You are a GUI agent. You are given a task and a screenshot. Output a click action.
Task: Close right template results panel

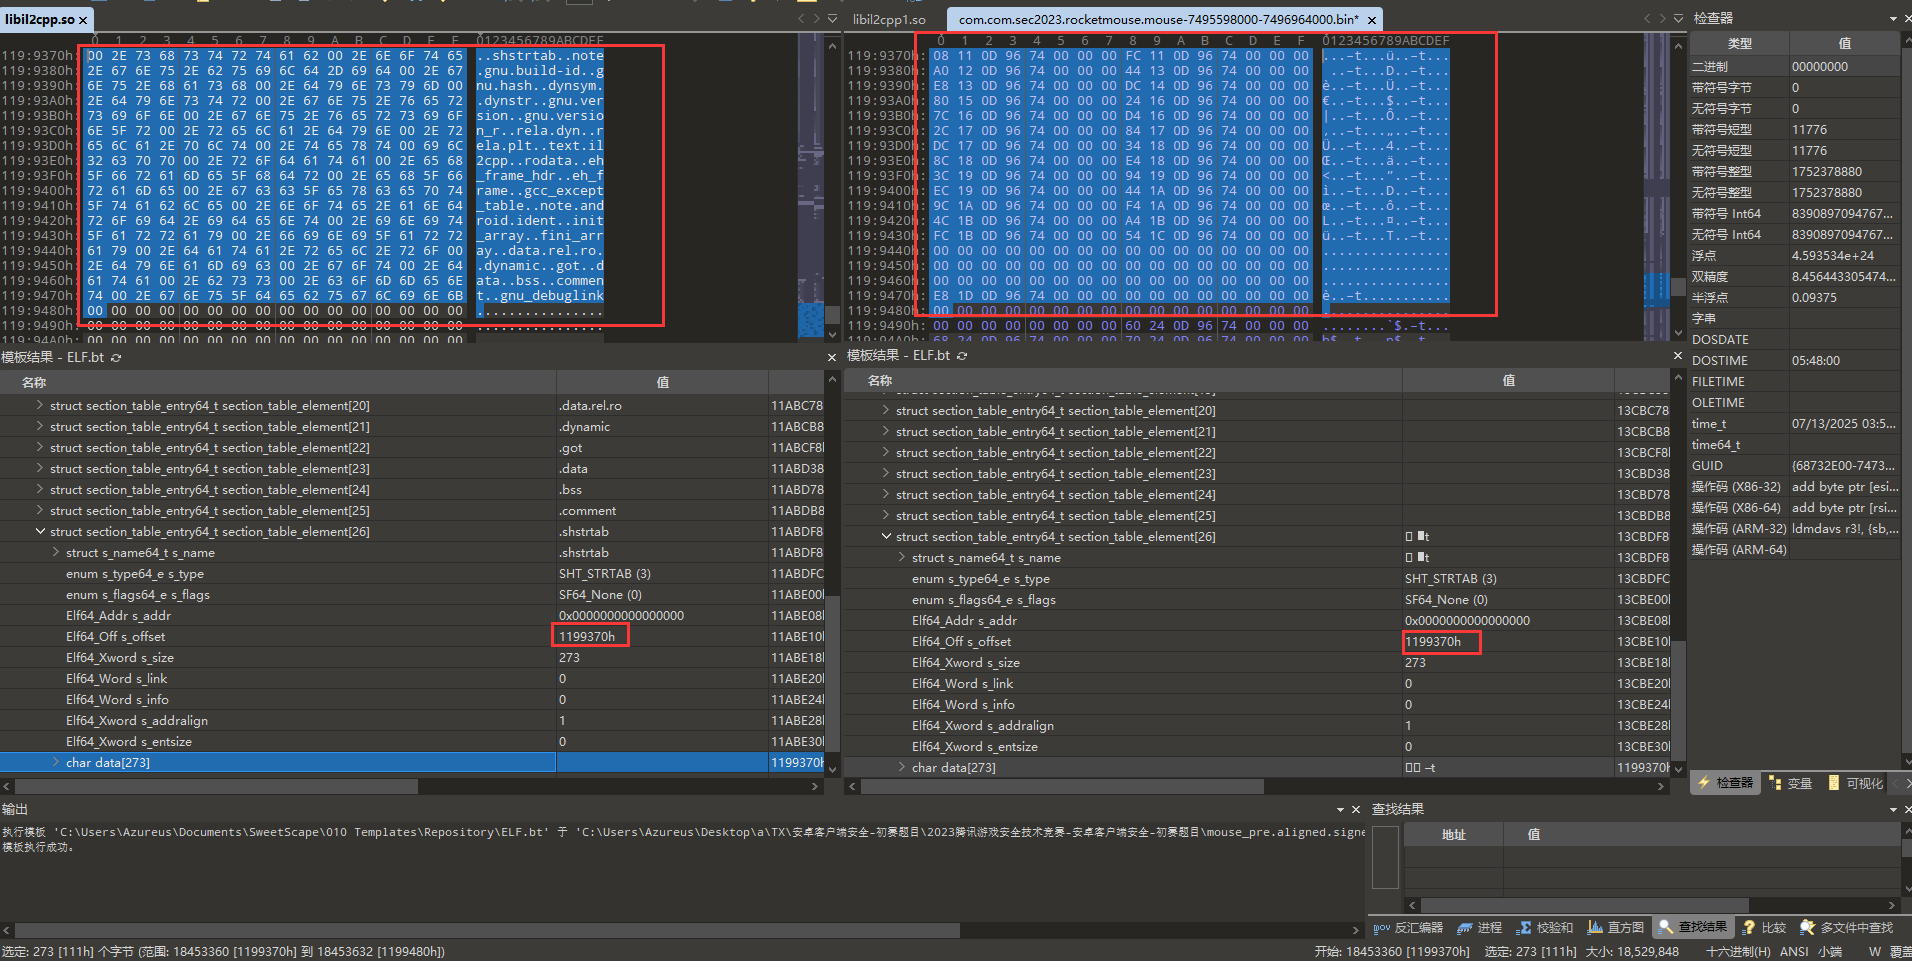(1678, 356)
